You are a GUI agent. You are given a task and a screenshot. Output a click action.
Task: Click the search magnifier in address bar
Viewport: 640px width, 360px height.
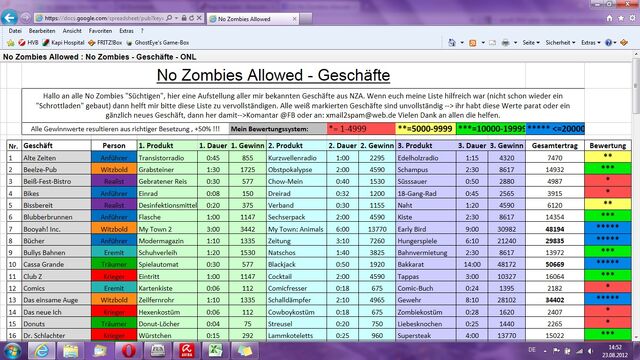[x=169, y=18]
